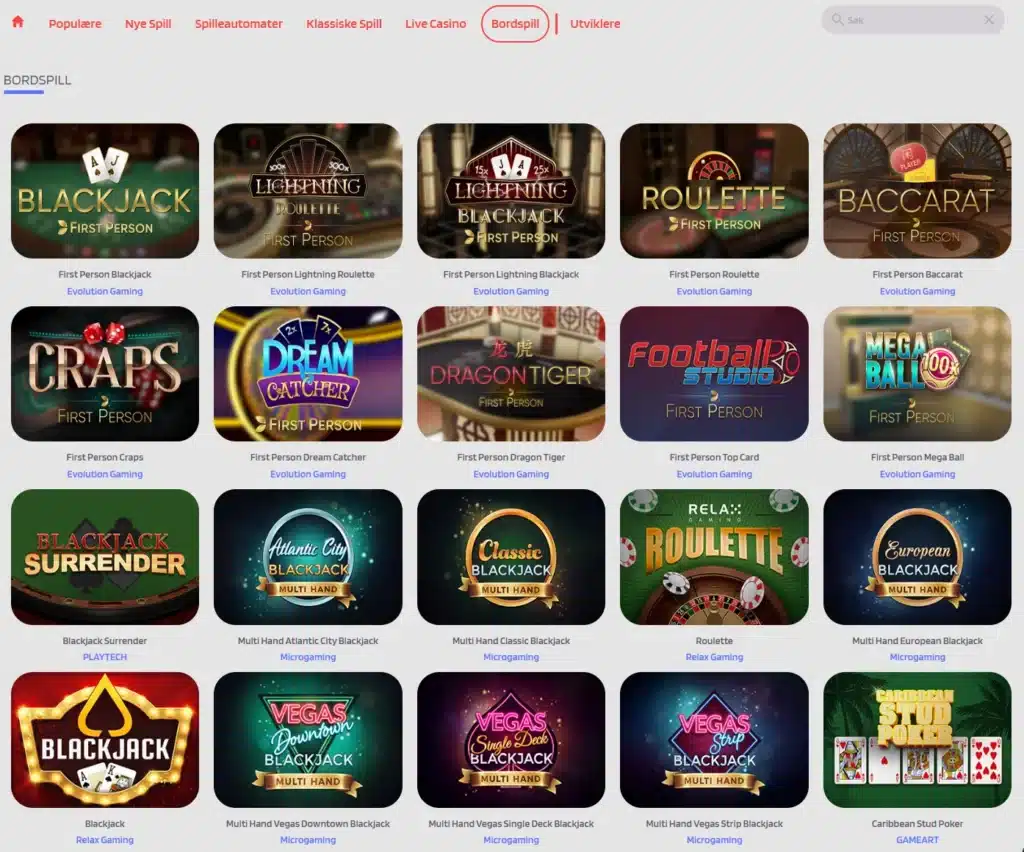This screenshot has height=852, width=1024.
Task: Focus the Søk search input field
Action: click(x=912, y=20)
